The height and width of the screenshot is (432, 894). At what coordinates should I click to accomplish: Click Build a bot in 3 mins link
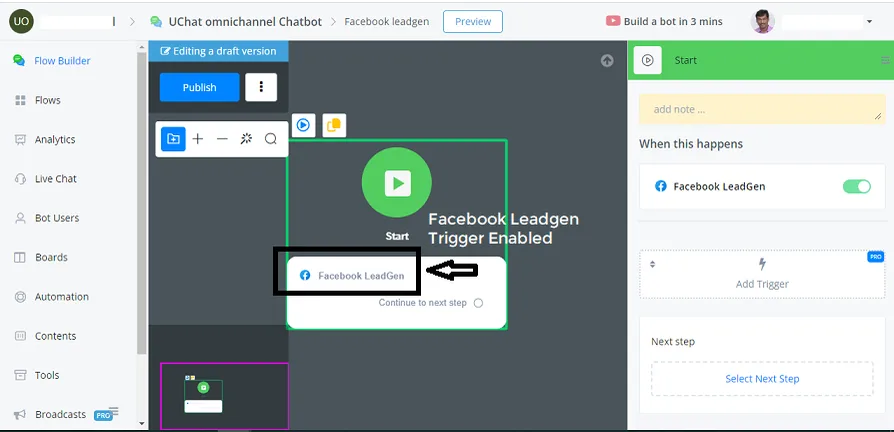673,22
